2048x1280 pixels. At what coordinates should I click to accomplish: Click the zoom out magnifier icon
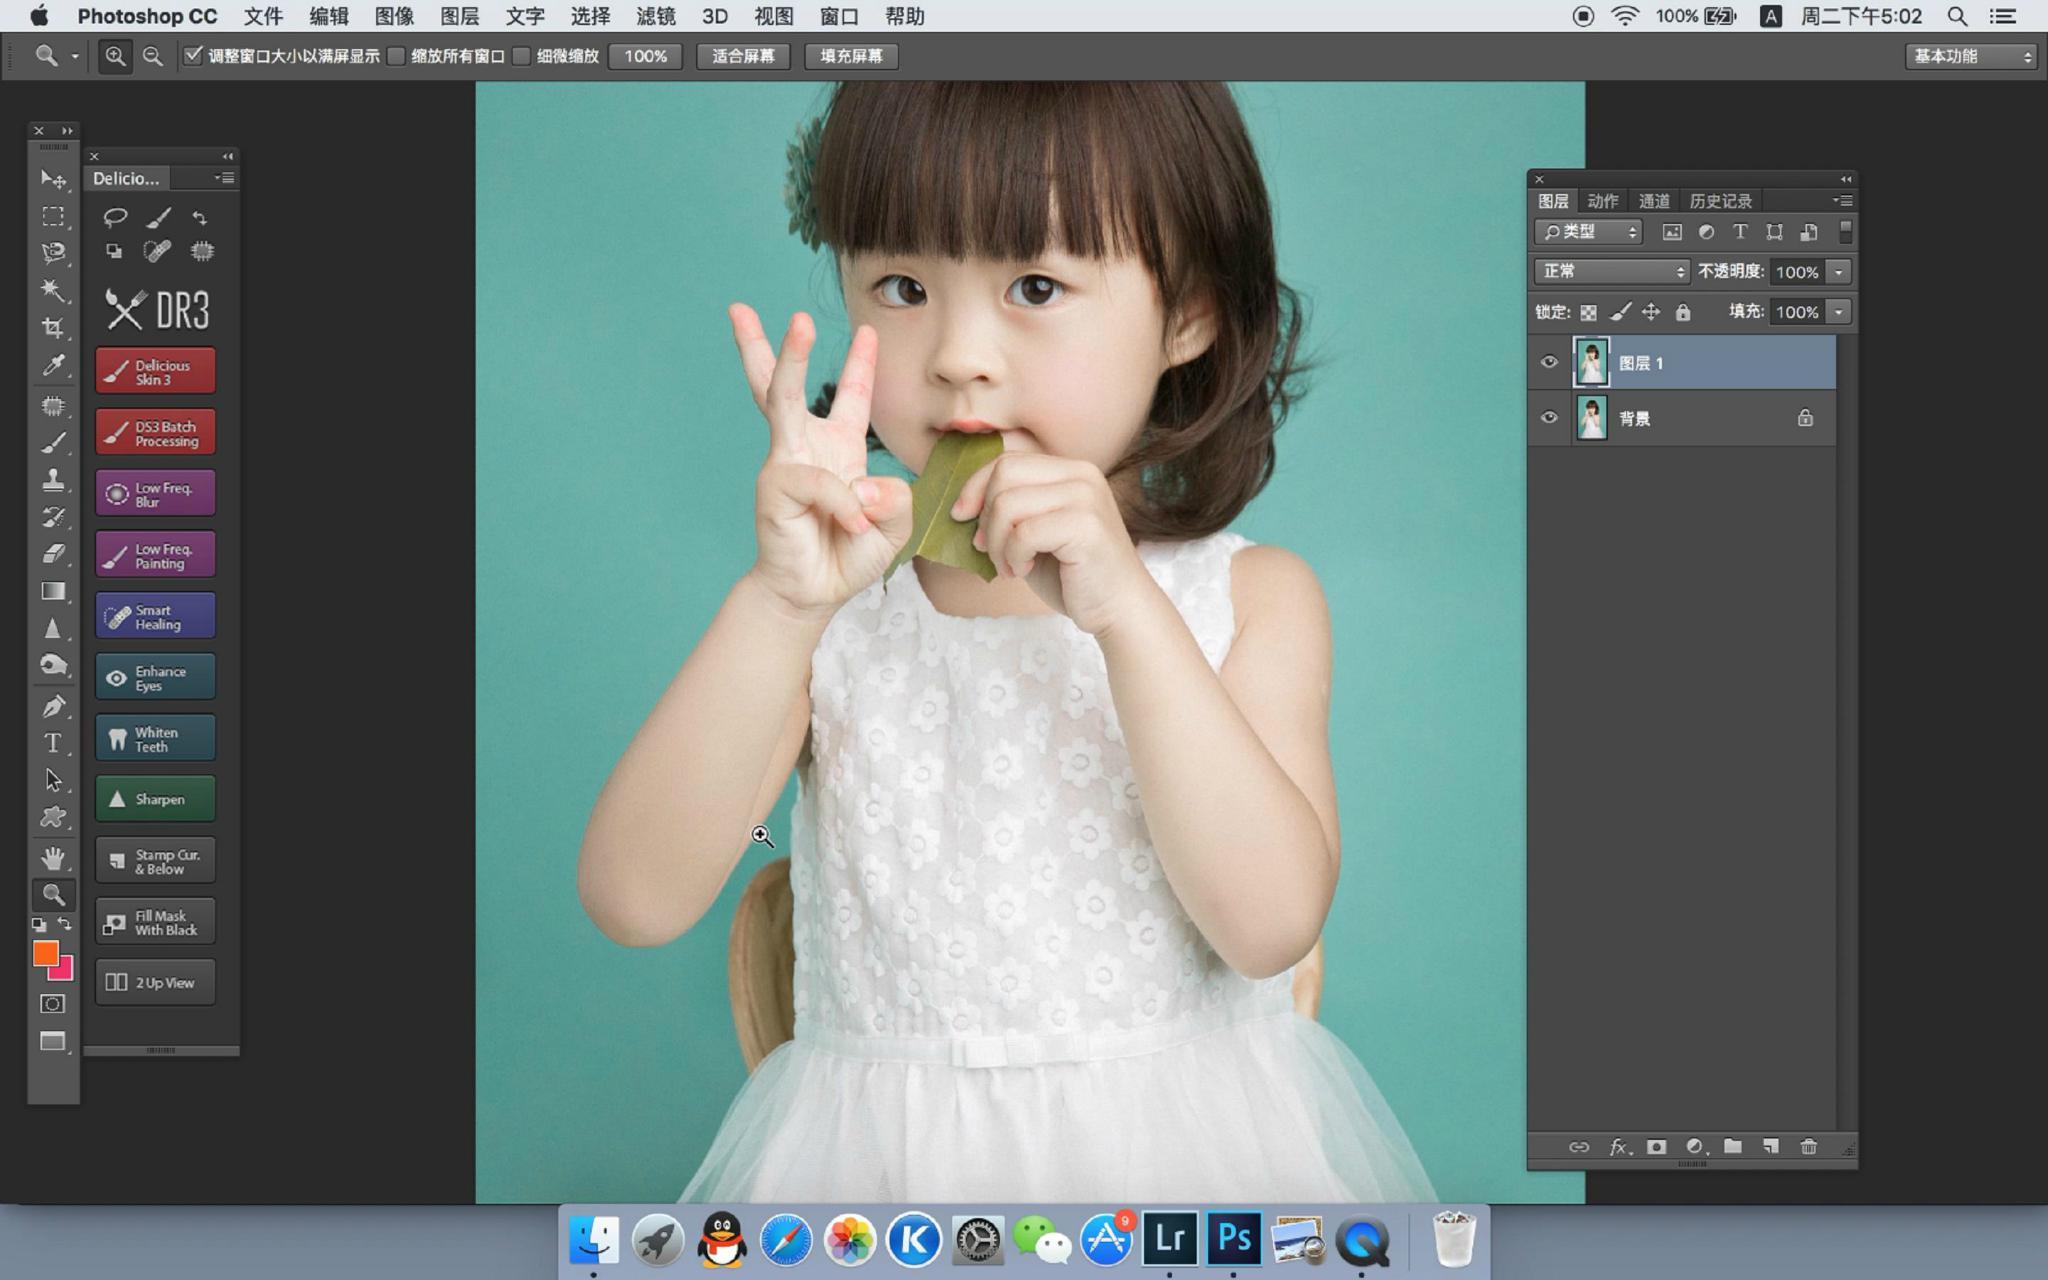coord(152,57)
